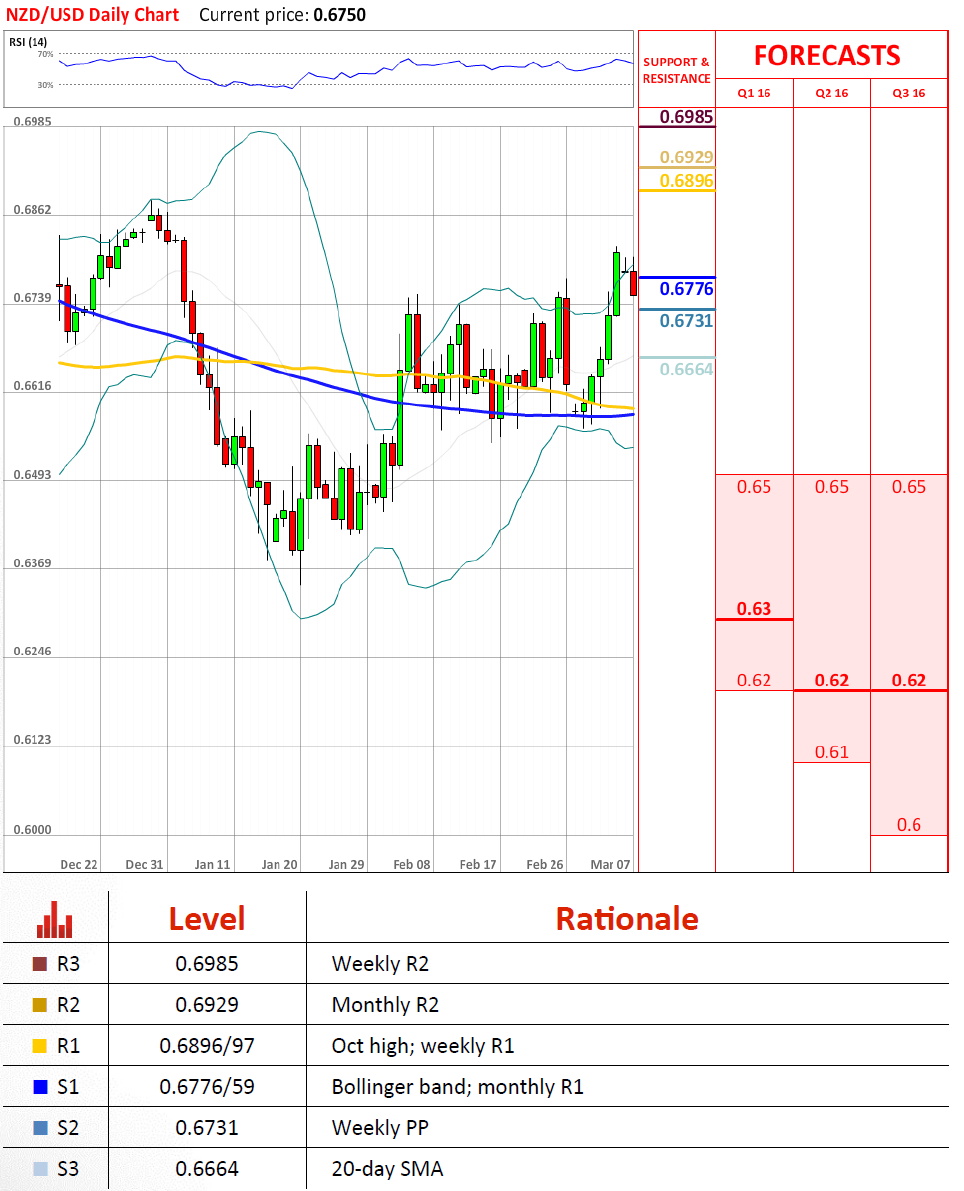Click the NZD/USD Daily Chart title

click(x=93, y=14)
